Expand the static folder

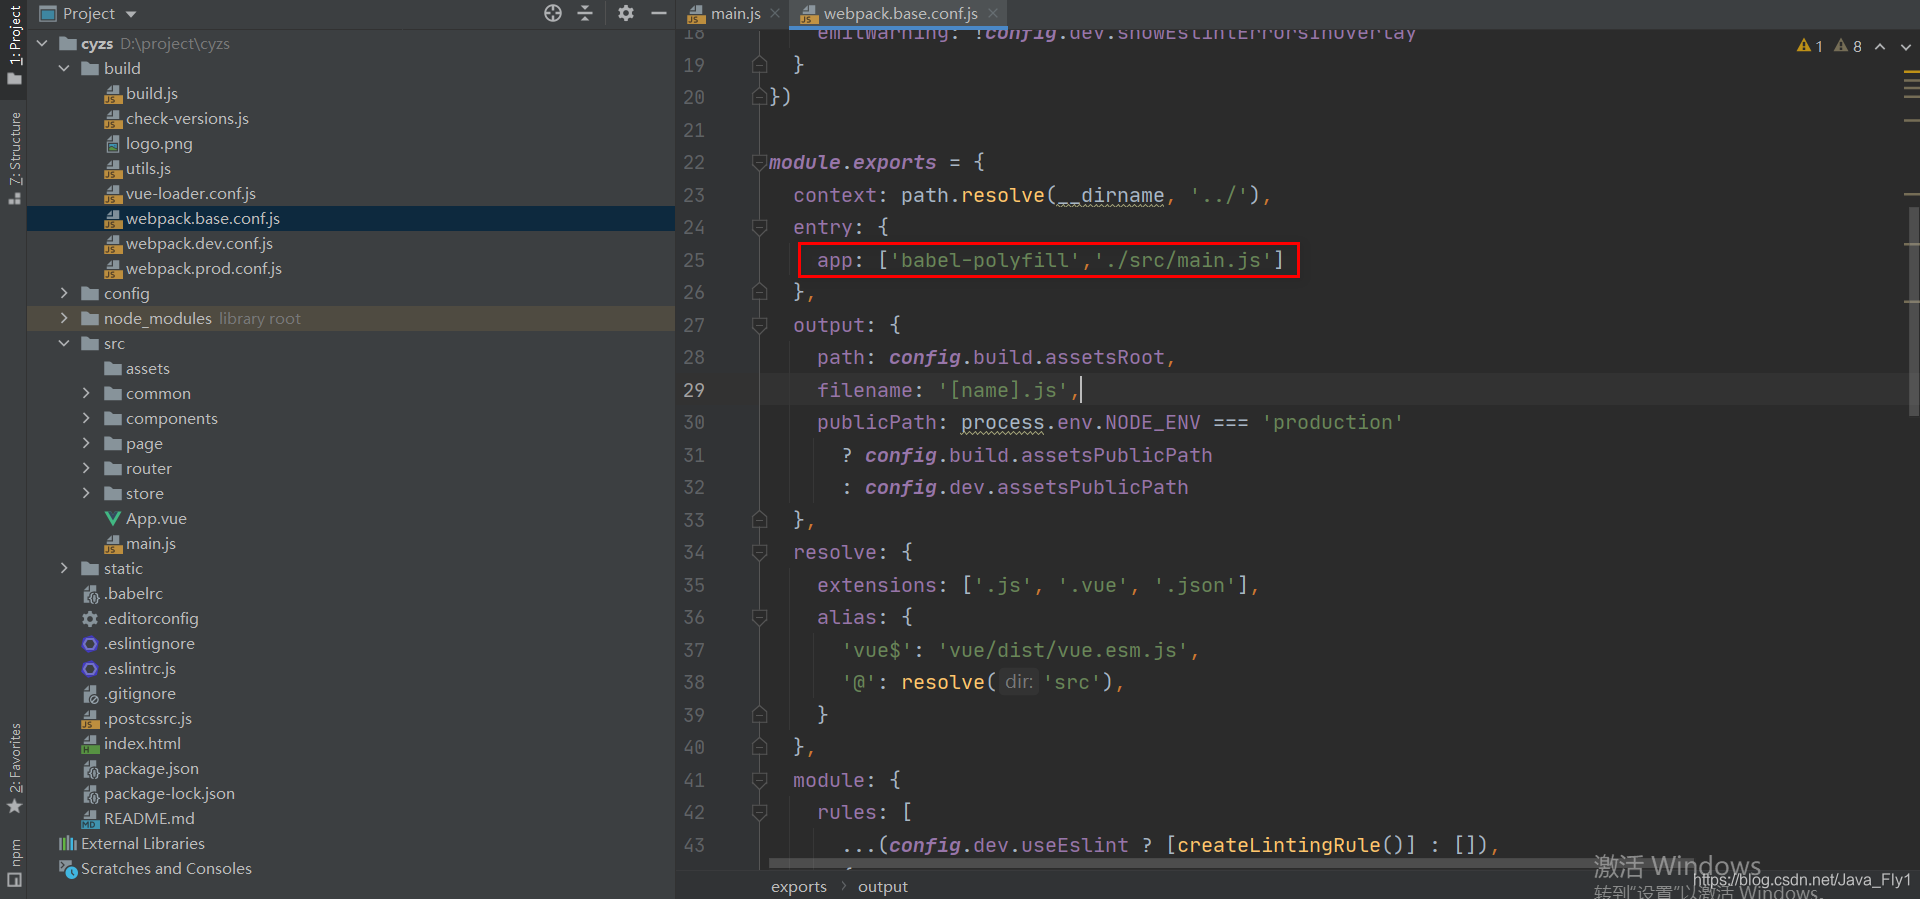64,568
